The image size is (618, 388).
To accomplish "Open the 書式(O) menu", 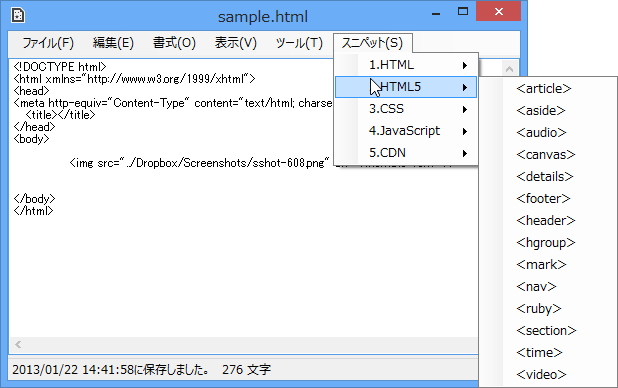I will click(174, 43).
